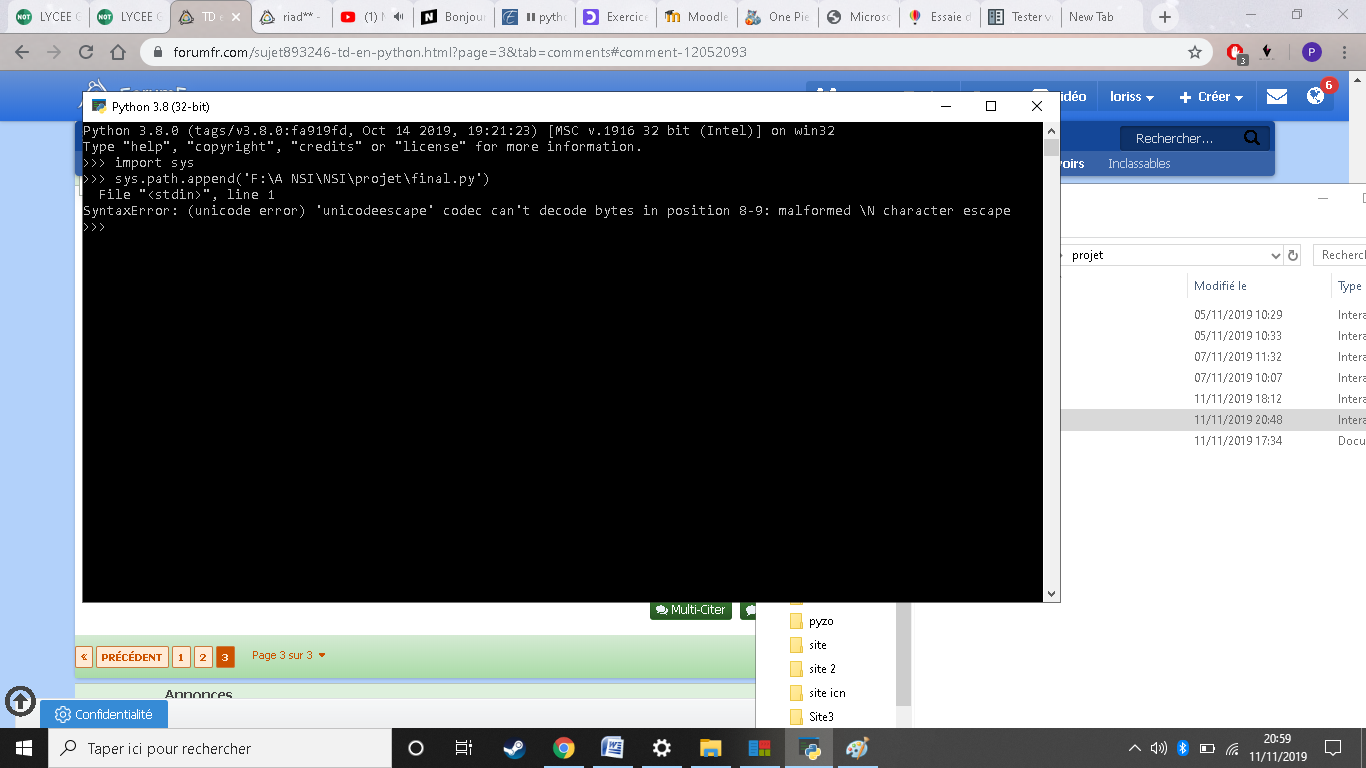Open the Confidentialité button
Viewport: 1366px width, 768px height.
[x=104, y=714]
